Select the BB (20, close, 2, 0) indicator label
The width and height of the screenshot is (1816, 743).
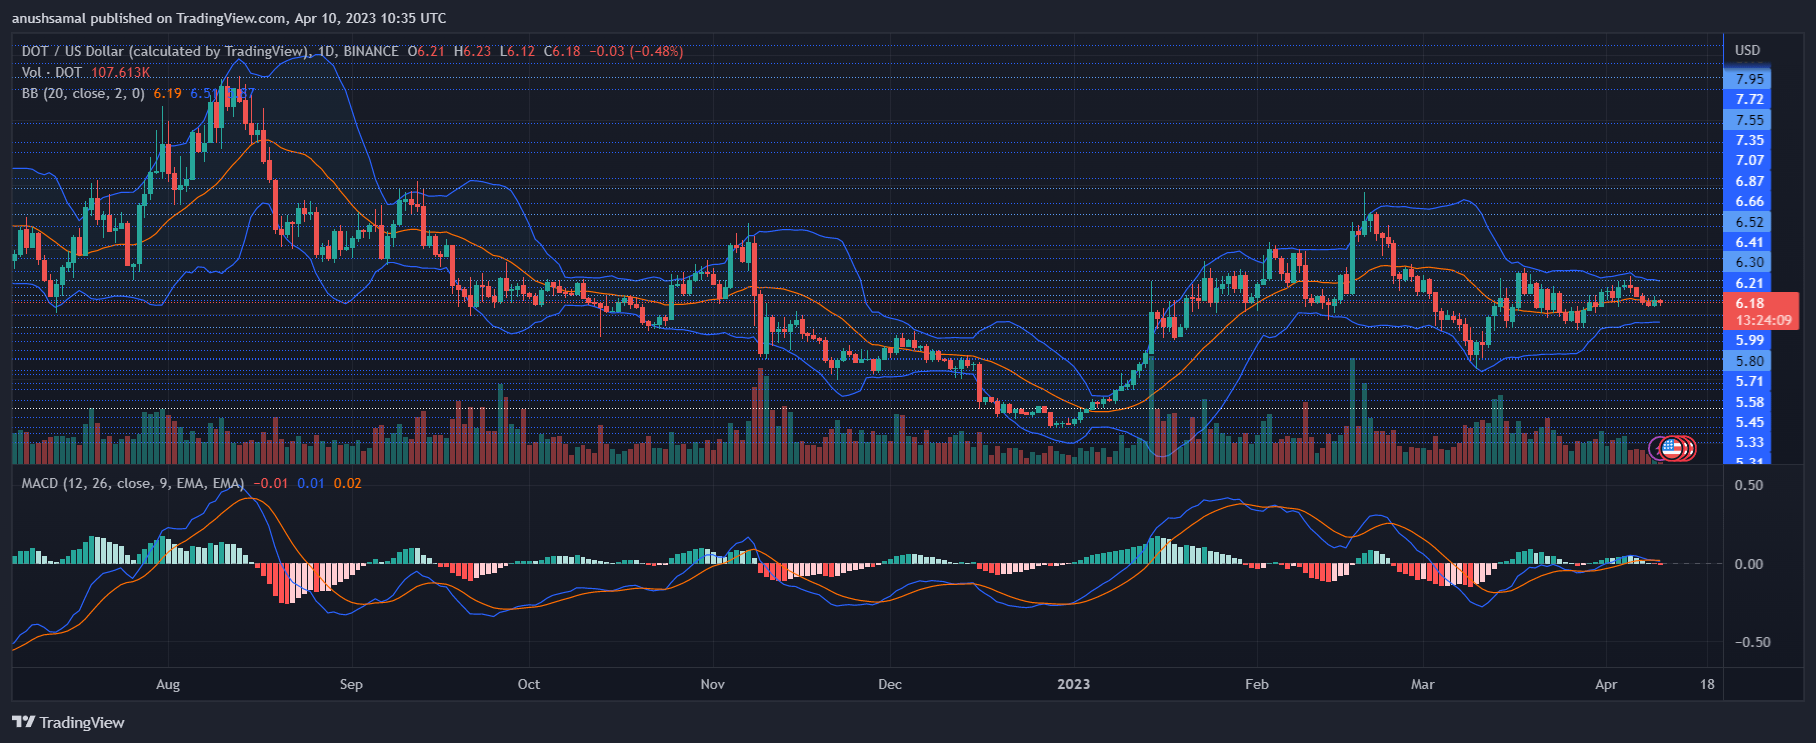coord(83,93)
